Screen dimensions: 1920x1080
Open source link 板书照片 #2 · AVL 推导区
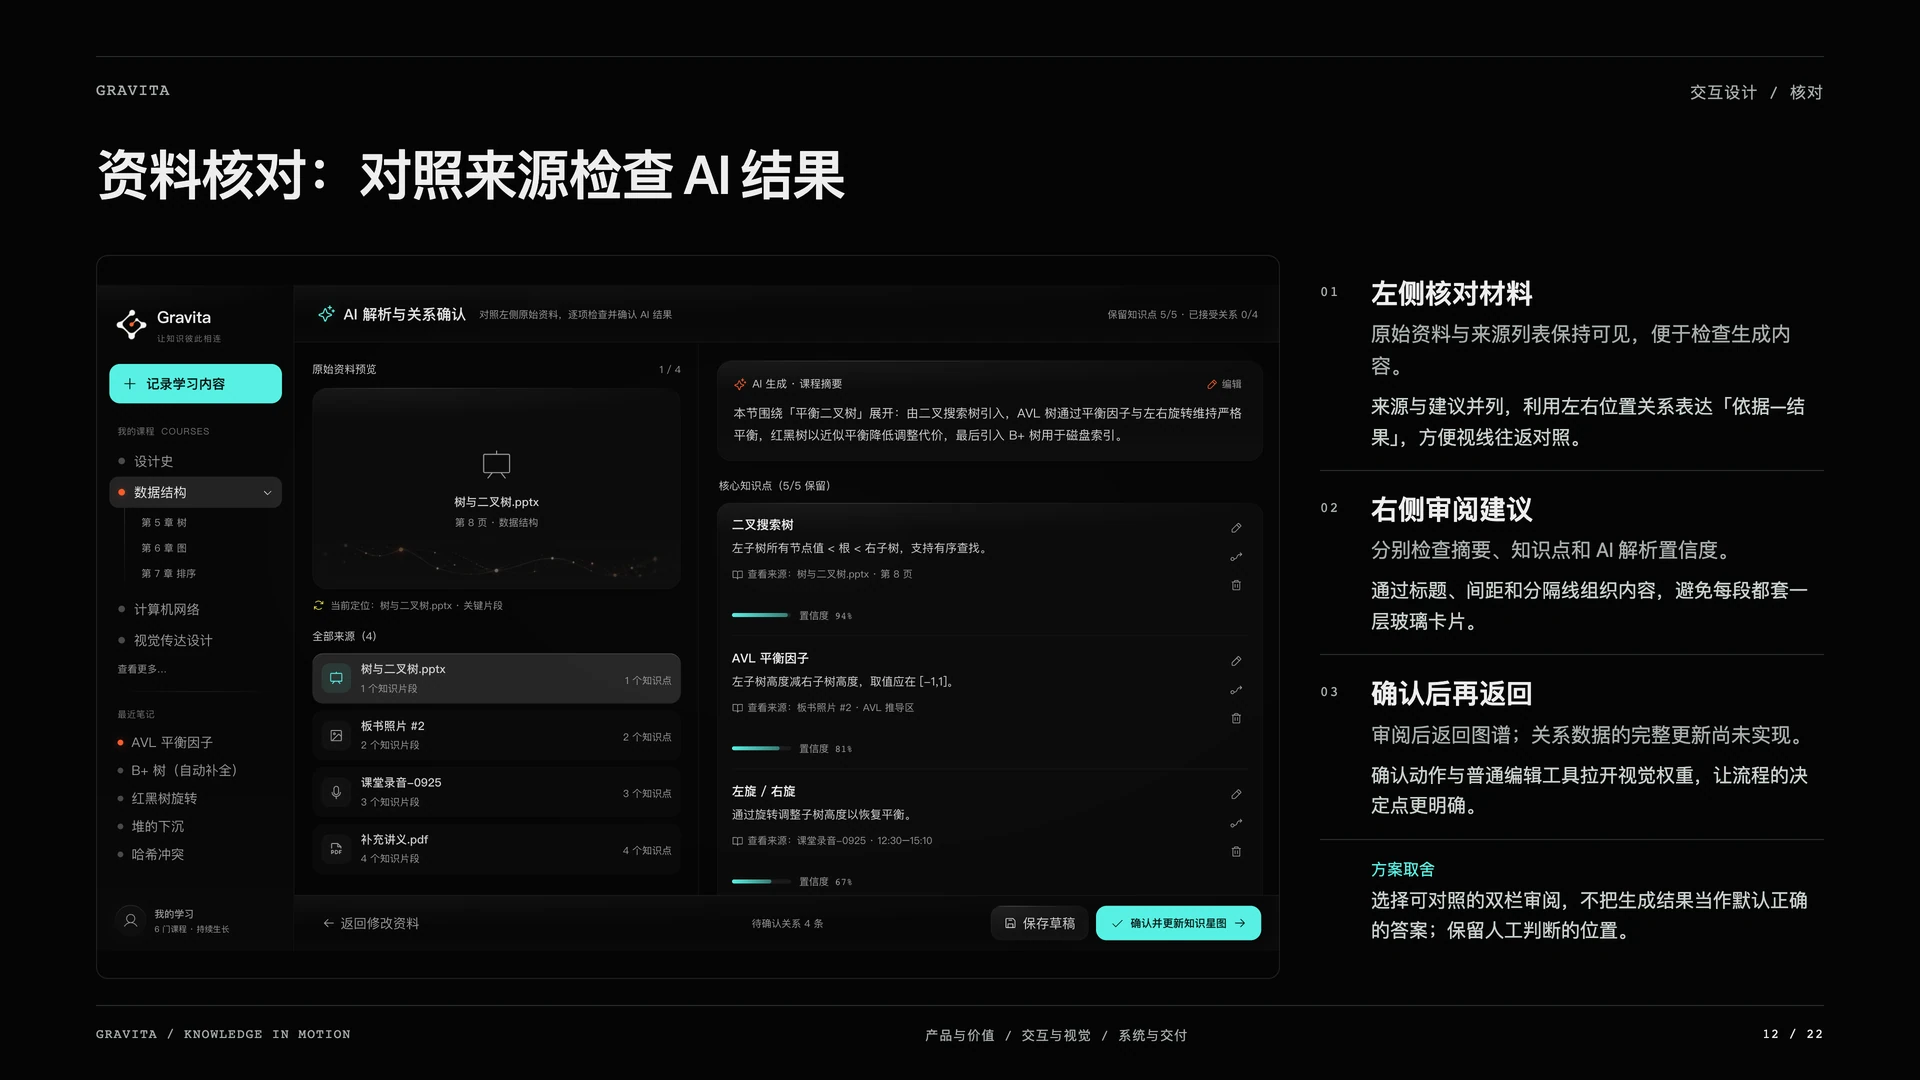pos(823,707)
